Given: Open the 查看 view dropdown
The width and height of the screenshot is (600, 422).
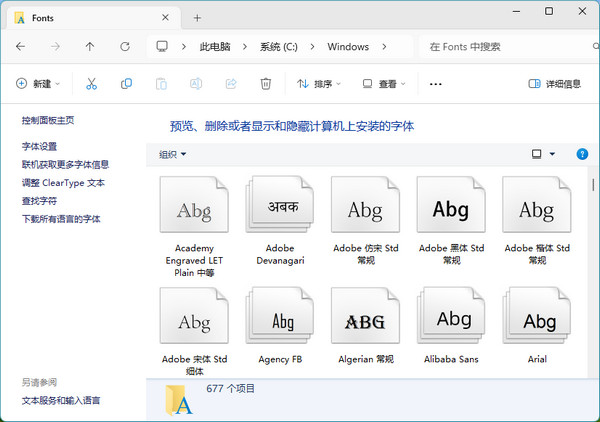Looking at the screenshot, I should 384,84.
